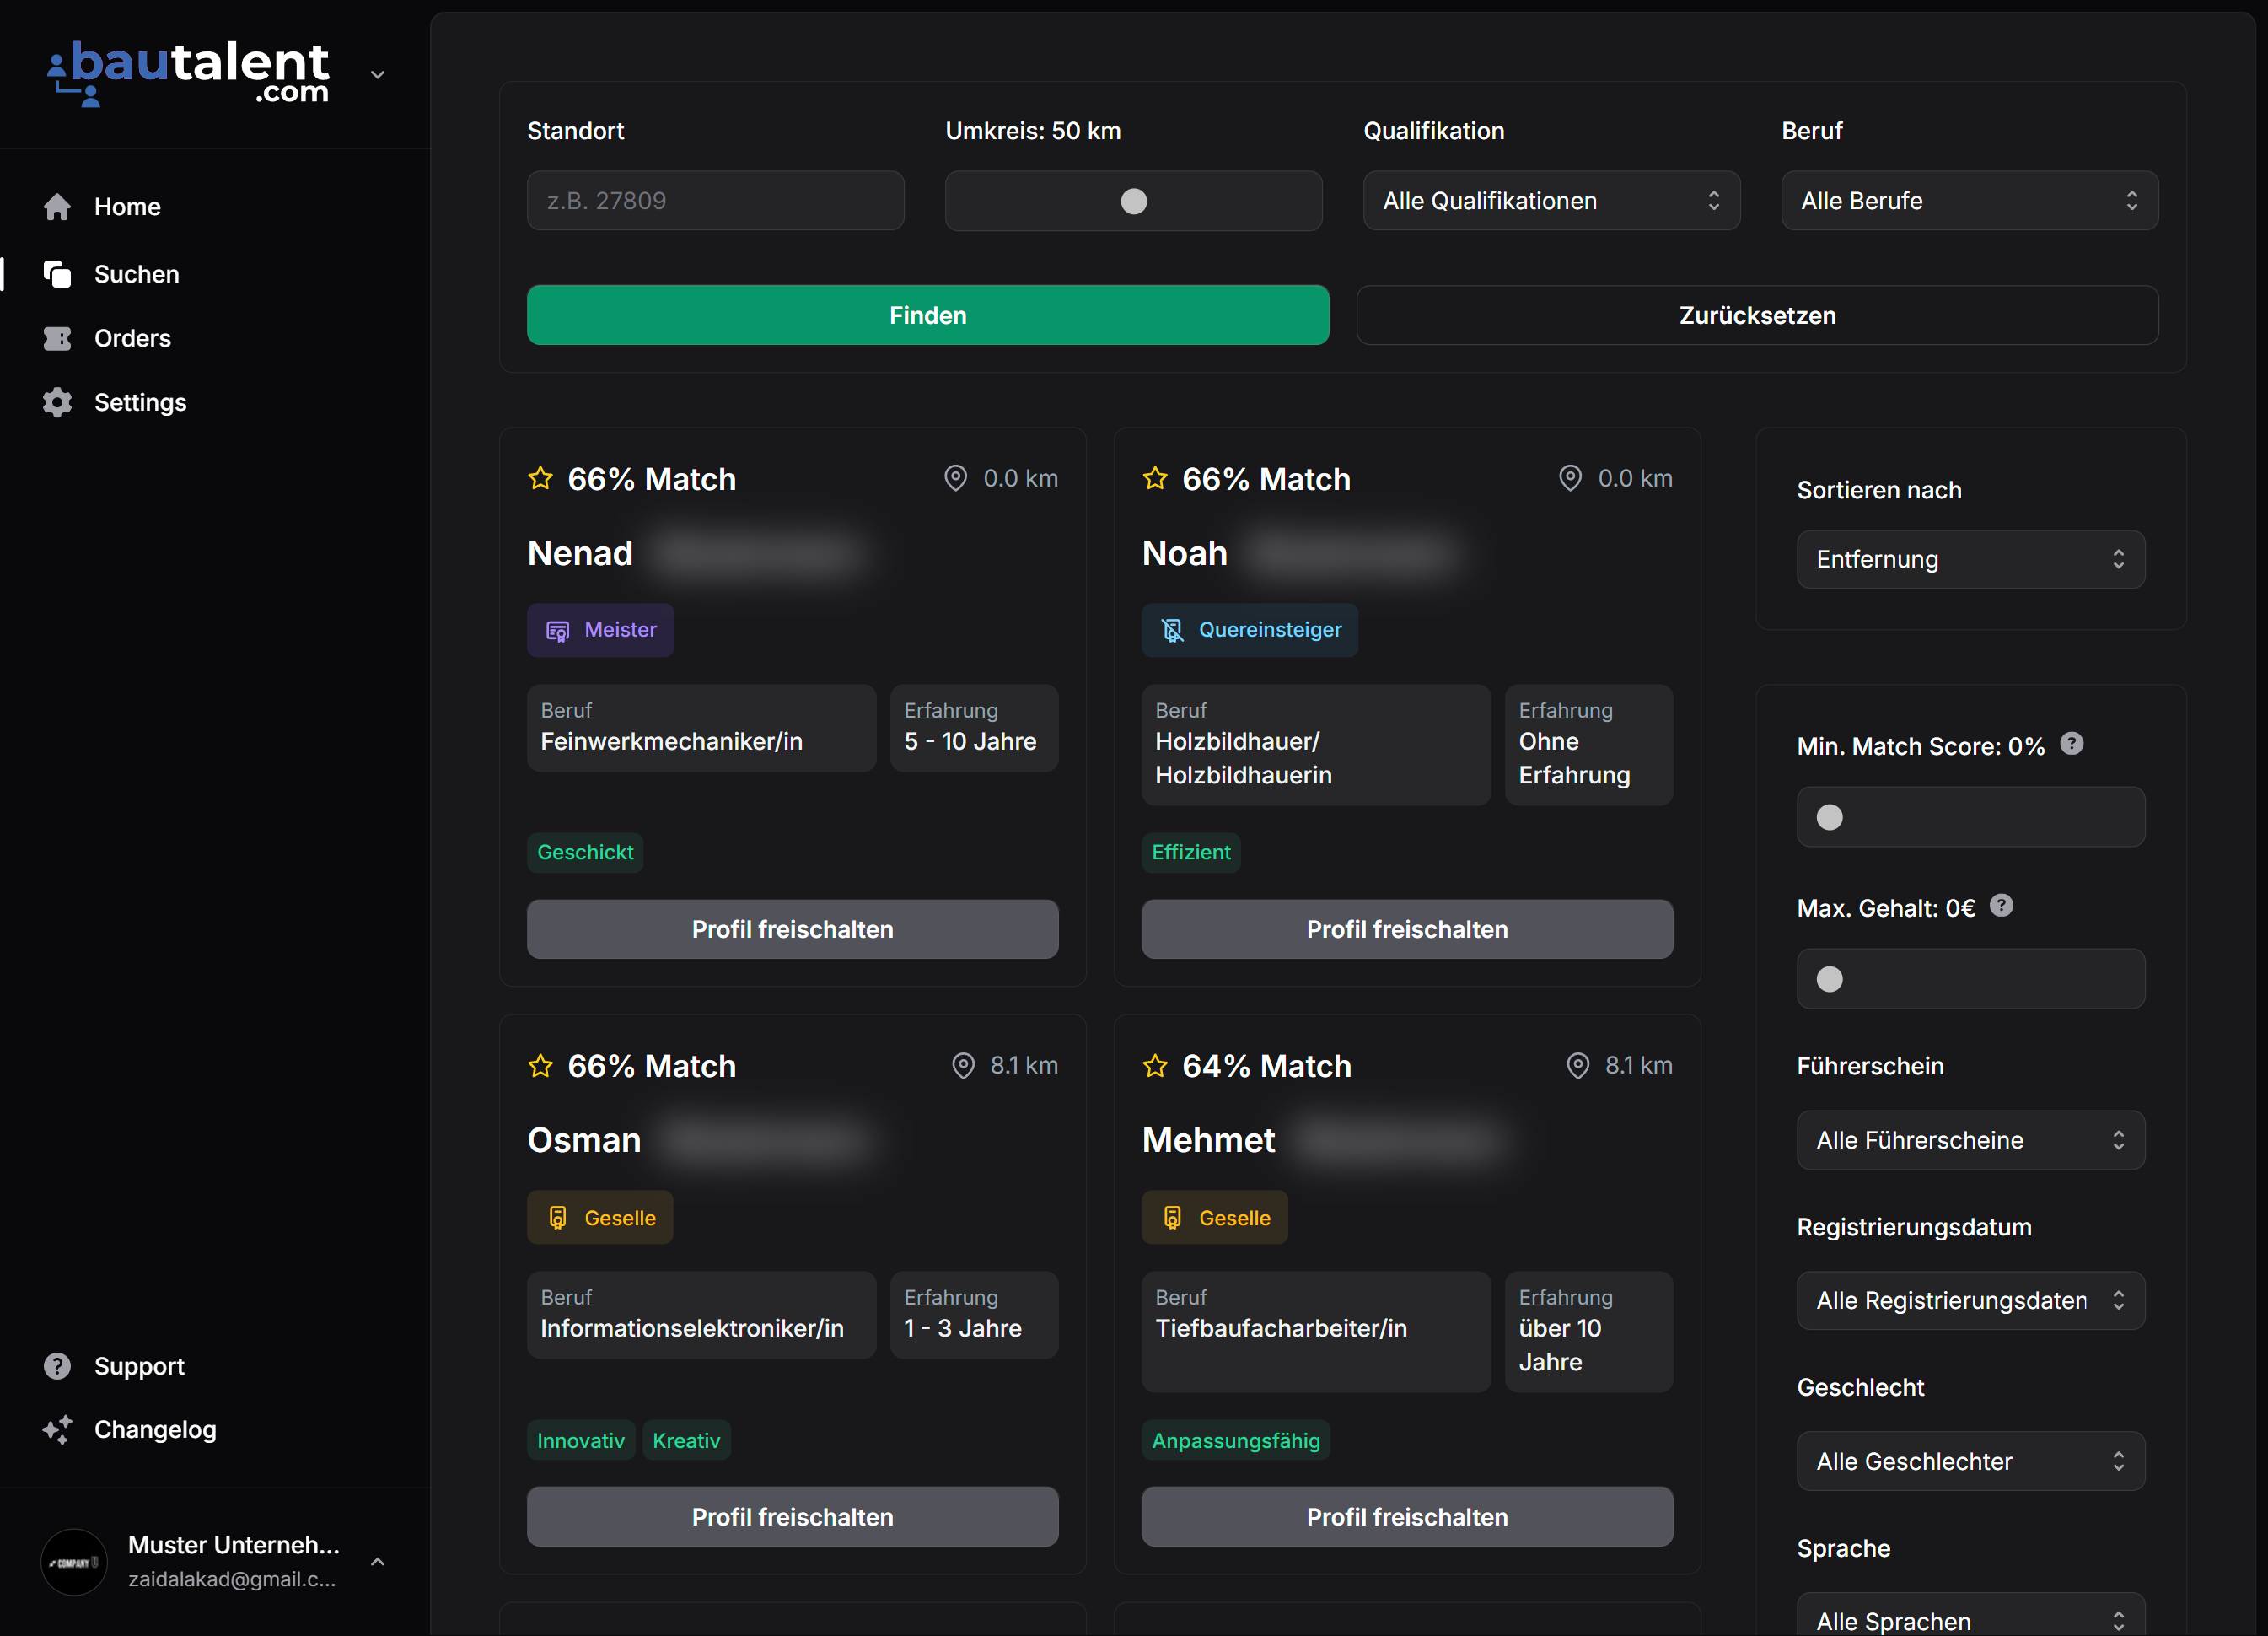Click the location pin on Noah's card
The image size is (2268, 1636).
pyautogui.click(x=1570, y=478)
